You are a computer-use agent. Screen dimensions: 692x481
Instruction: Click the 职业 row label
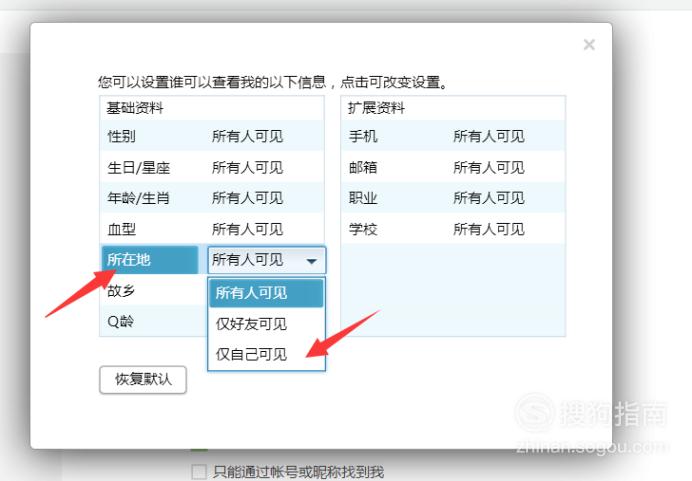click(x=363, y=198)
